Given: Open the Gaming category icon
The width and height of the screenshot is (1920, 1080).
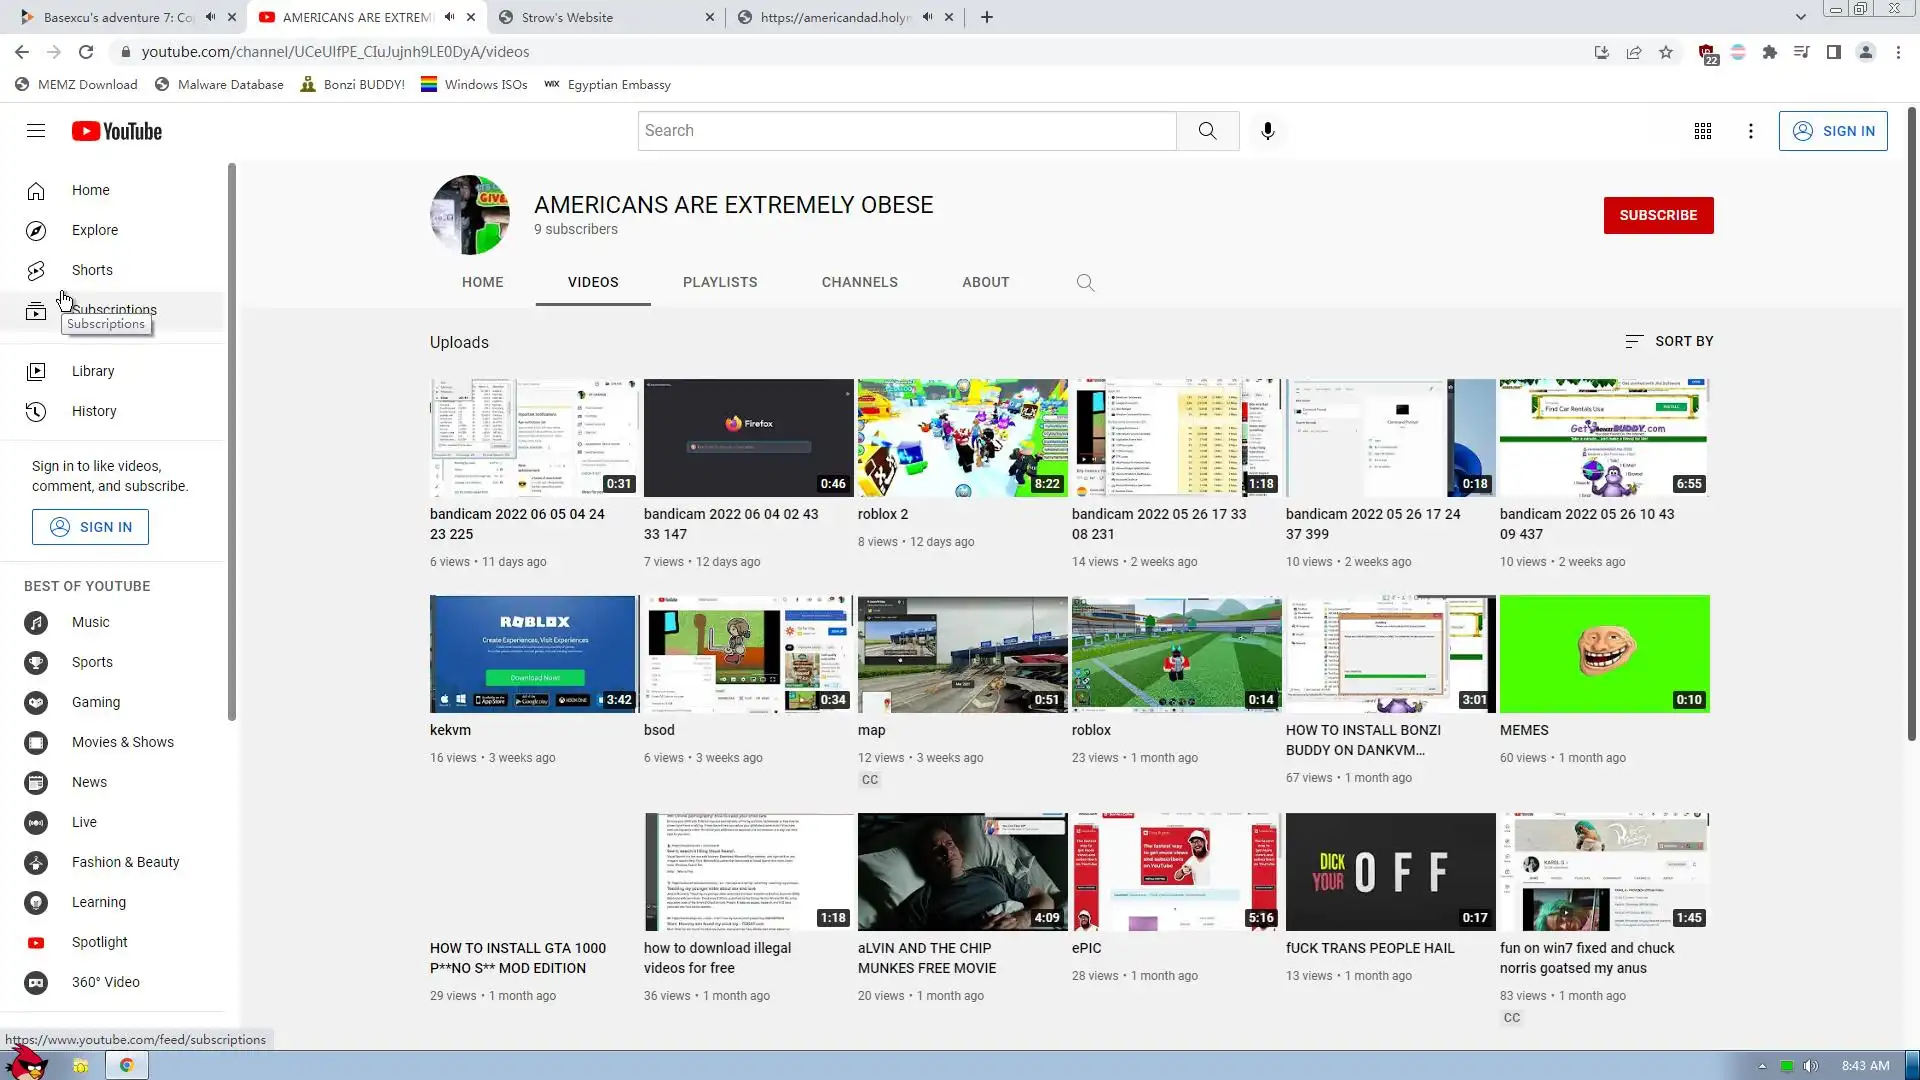Looking at the screenshot, I should (36, 702).
